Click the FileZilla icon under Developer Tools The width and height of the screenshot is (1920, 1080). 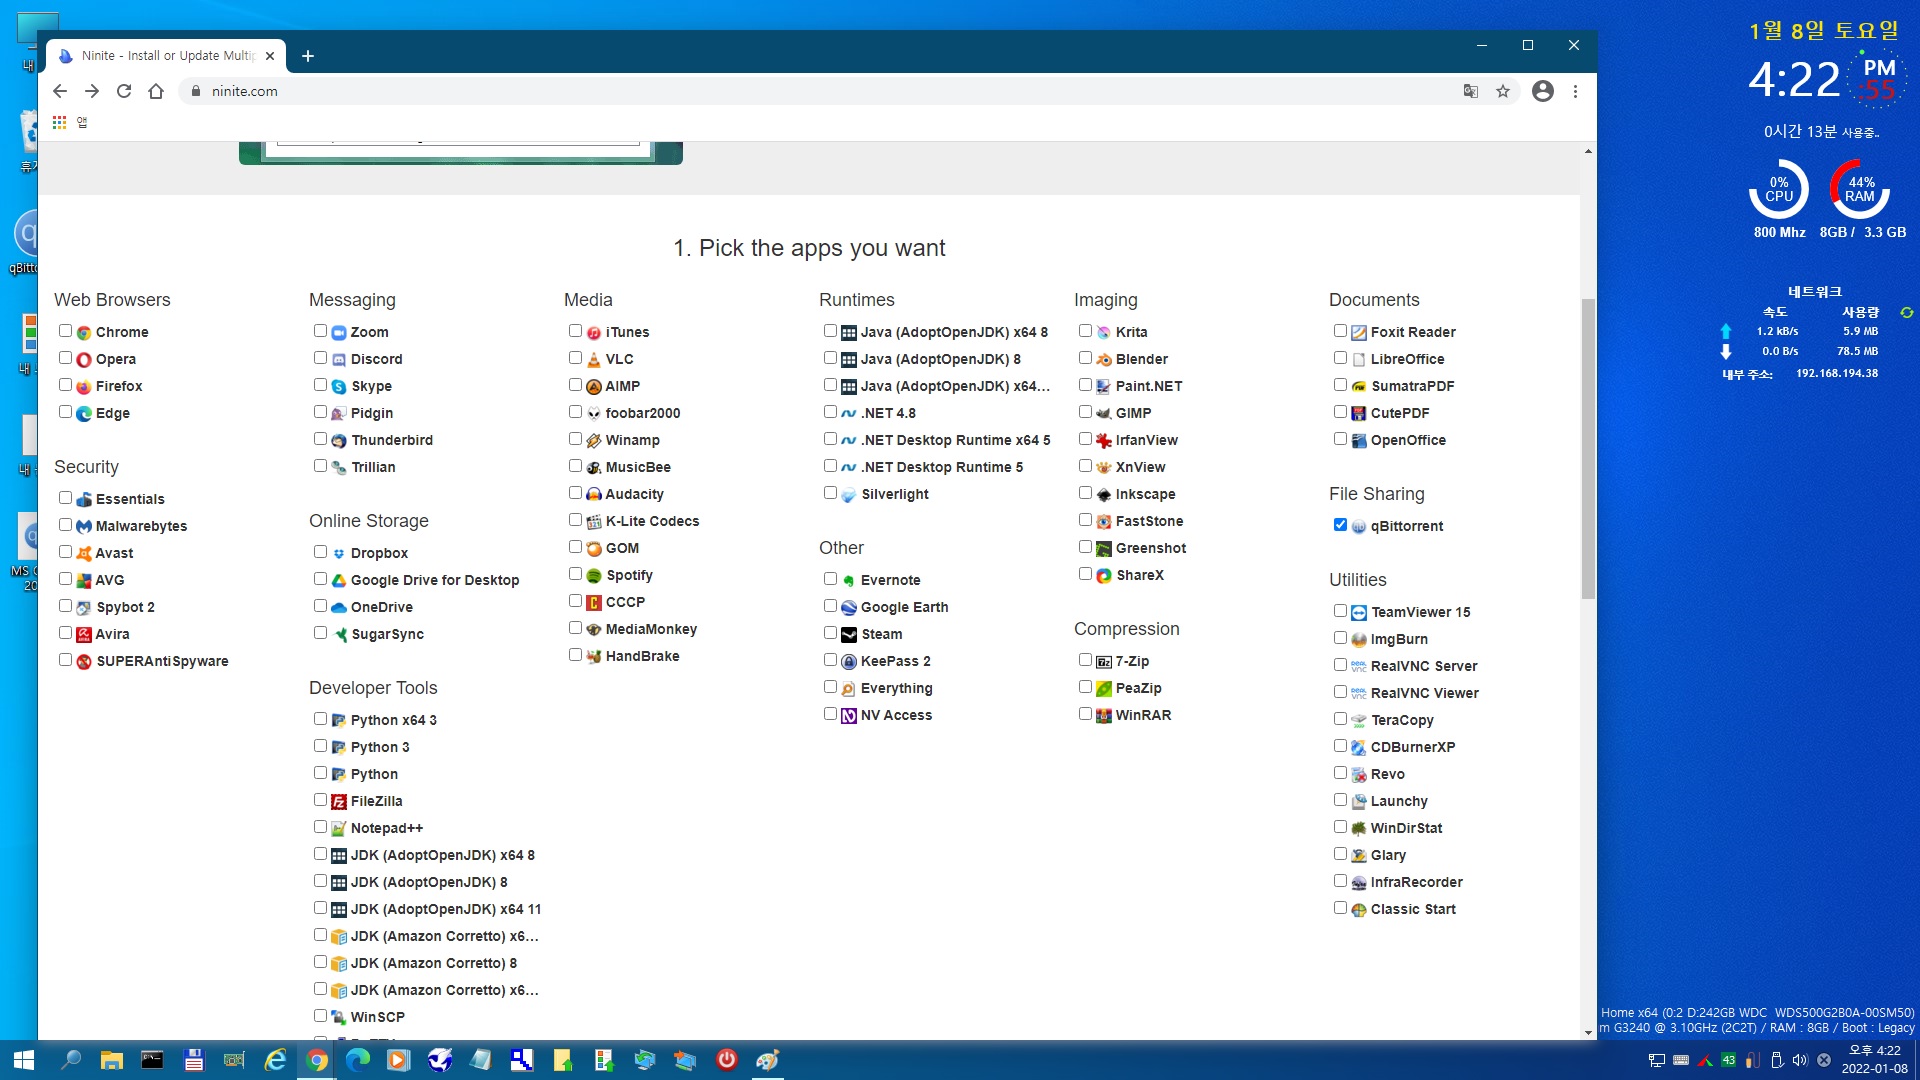pos(339,801)
